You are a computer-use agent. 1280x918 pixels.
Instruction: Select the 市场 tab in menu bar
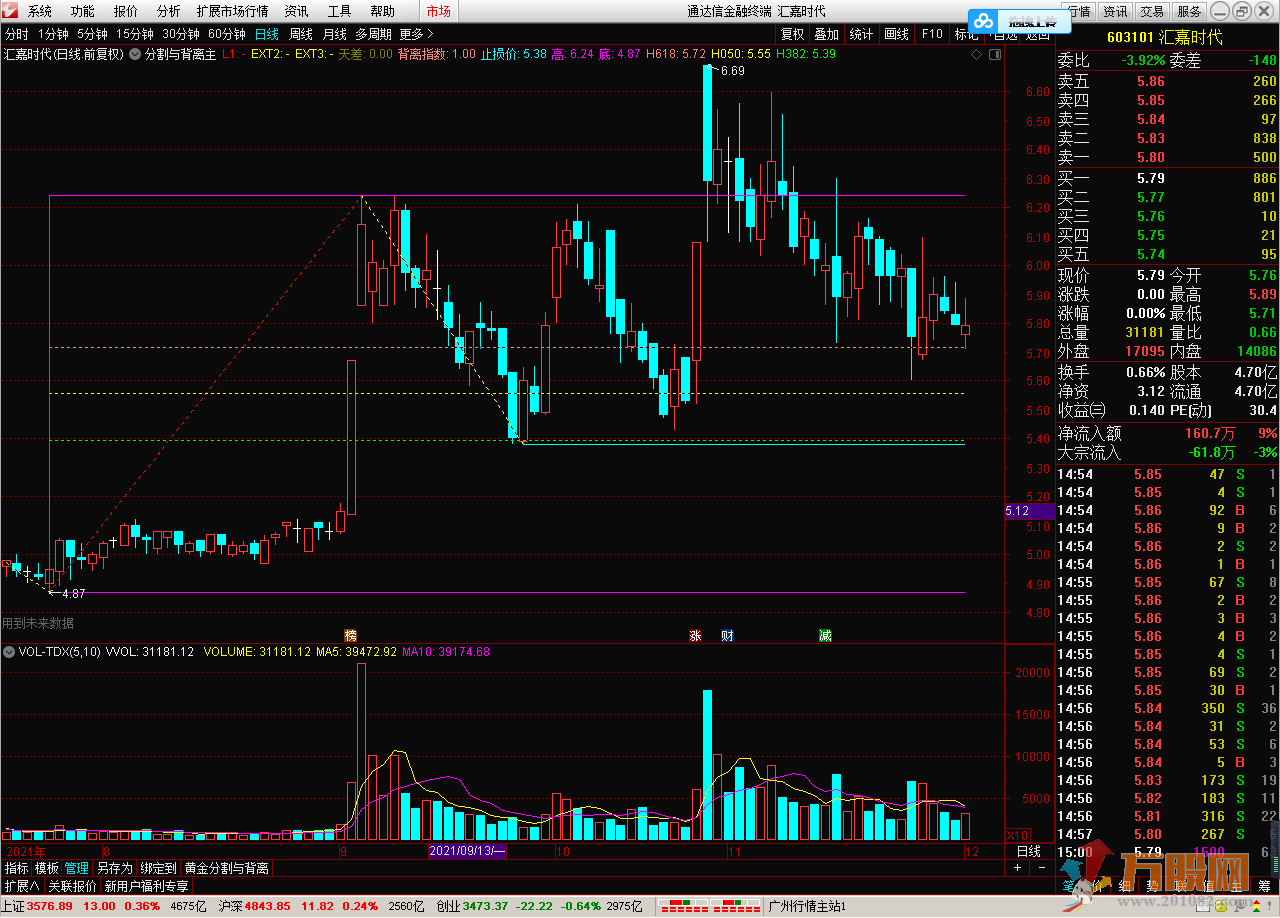(x=438, y=12)
